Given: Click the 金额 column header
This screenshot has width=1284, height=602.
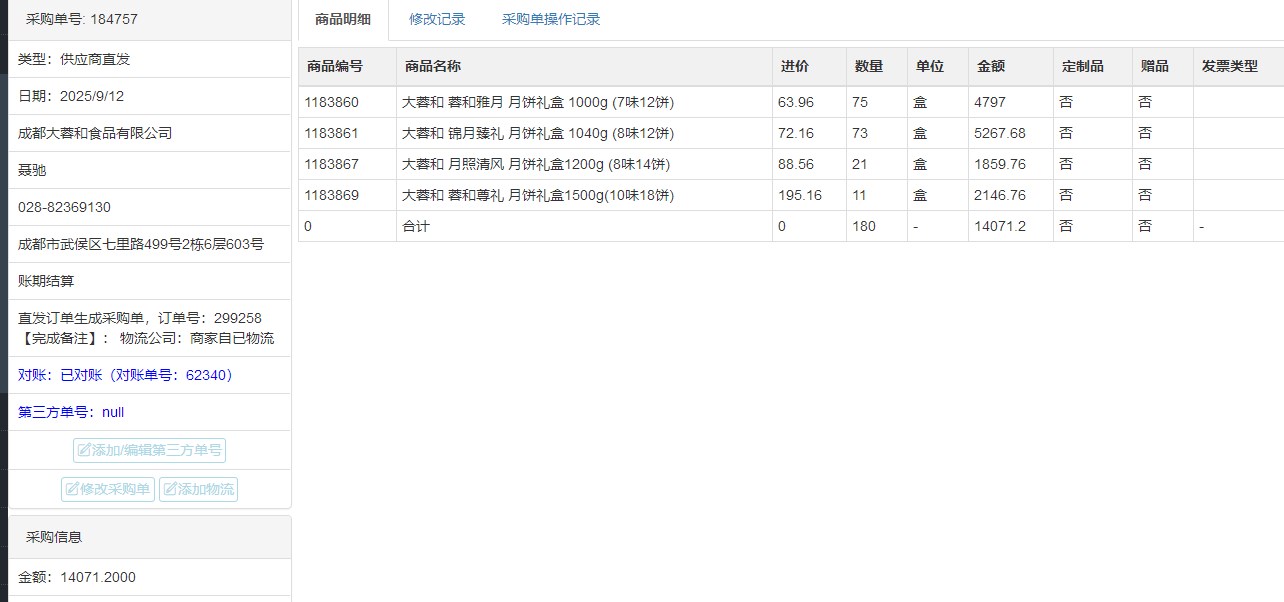Looking at the screenshot, I should (x=991, y=66).
